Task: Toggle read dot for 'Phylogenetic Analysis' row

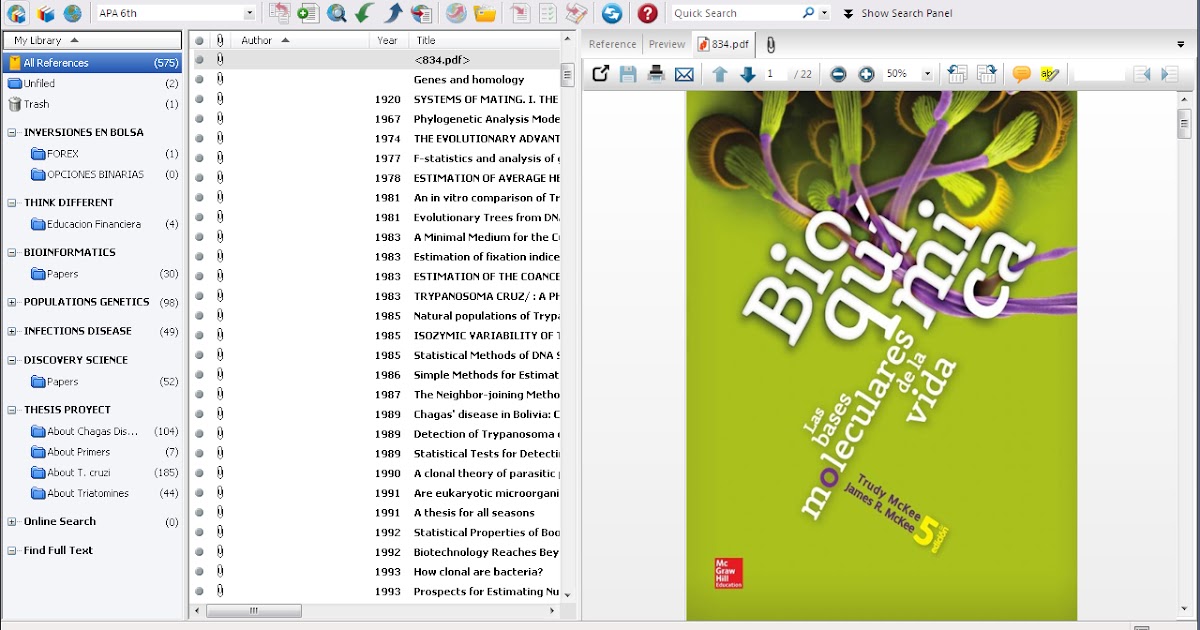Action: pos(199,119)
